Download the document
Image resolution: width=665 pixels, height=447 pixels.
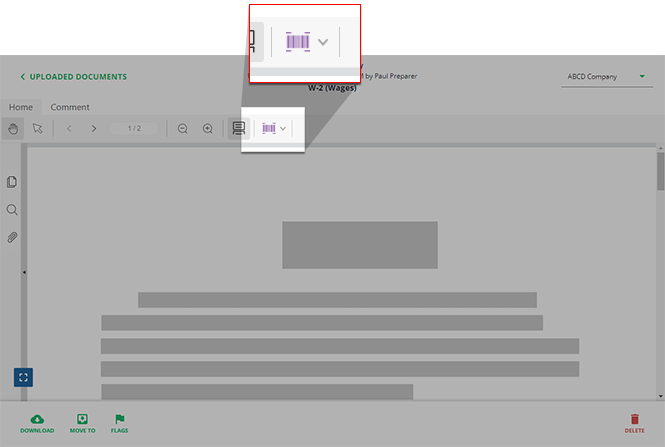pos(37,424)
